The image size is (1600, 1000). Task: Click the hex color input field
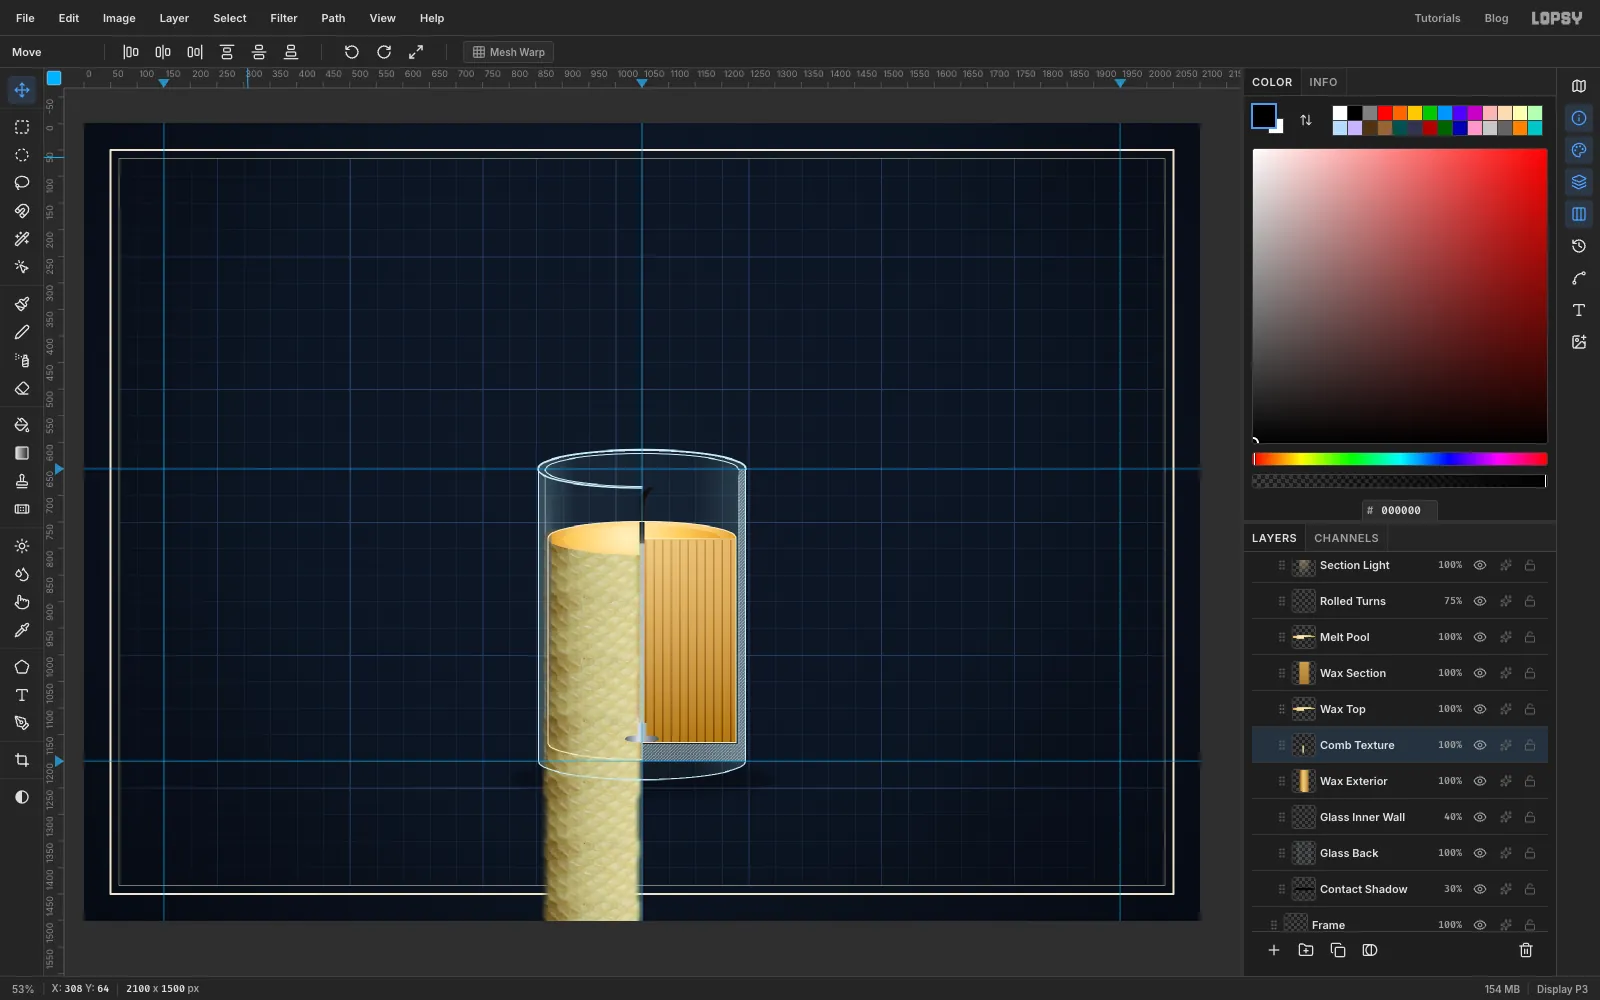pyautogui.click(x=1400, y=510)
